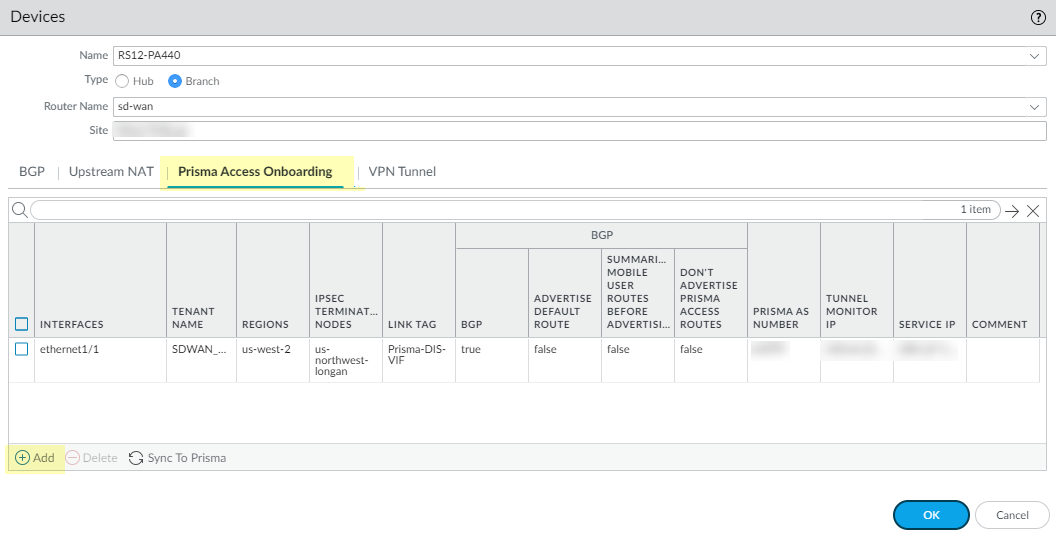Select the Hub radio button
Image resolution: width=1056 pixels, height=552 pixels.
pyautogui.click(x=123, y=81)
